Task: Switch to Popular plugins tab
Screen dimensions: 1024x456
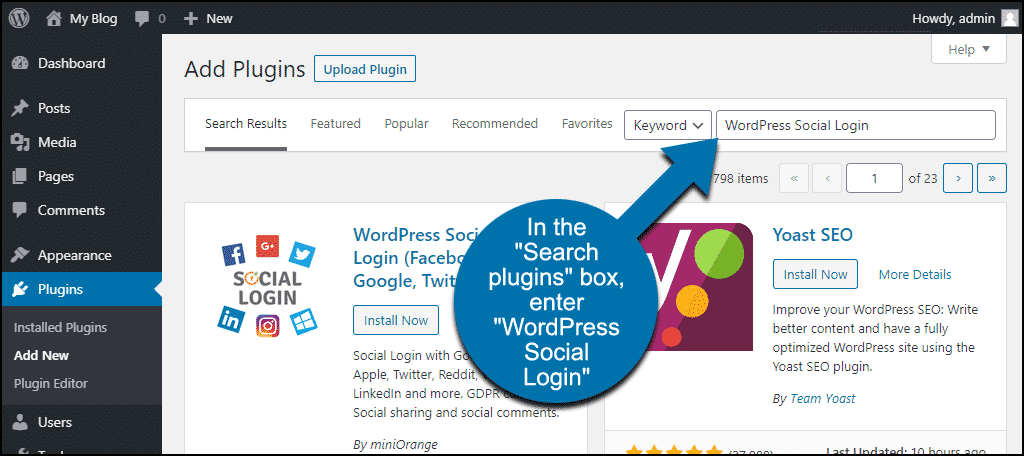Action: [x=406, y=123]
